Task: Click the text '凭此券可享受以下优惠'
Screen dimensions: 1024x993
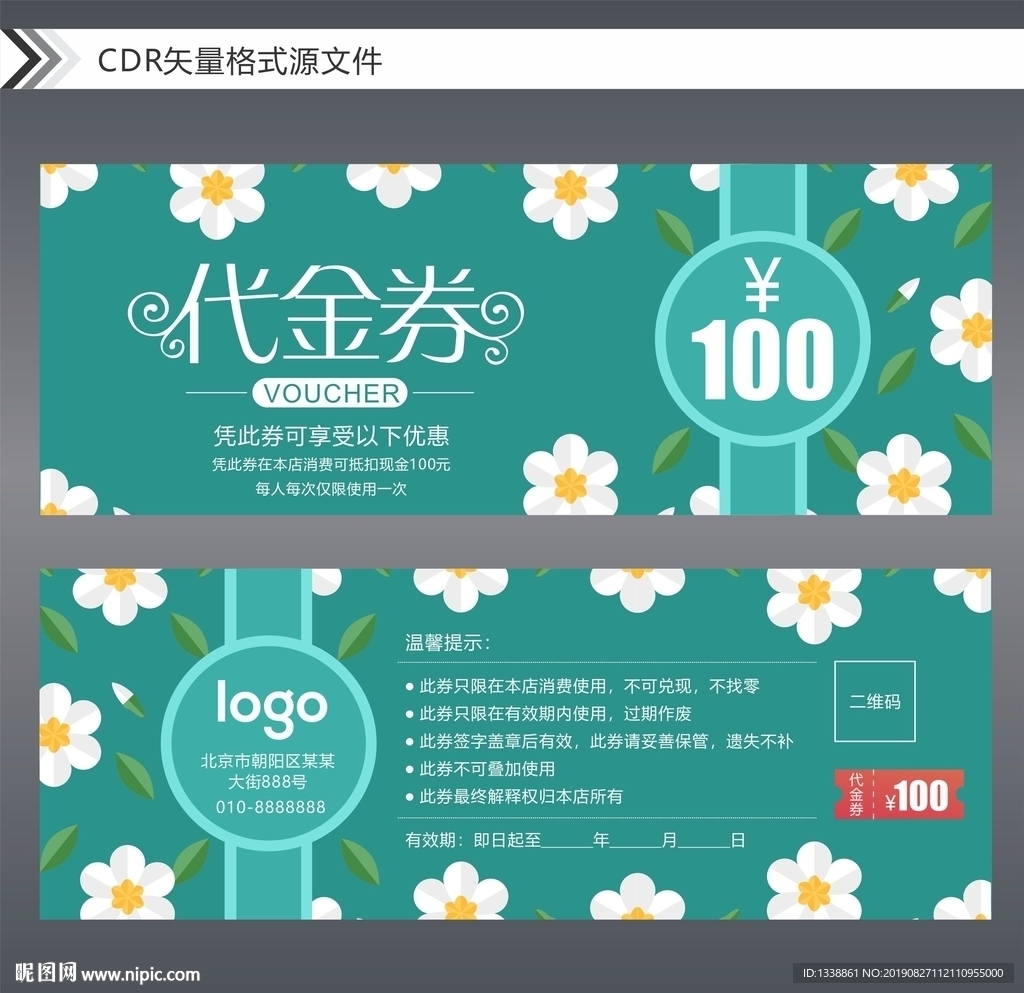Action: pyautogui.click(x=332, y=435)
